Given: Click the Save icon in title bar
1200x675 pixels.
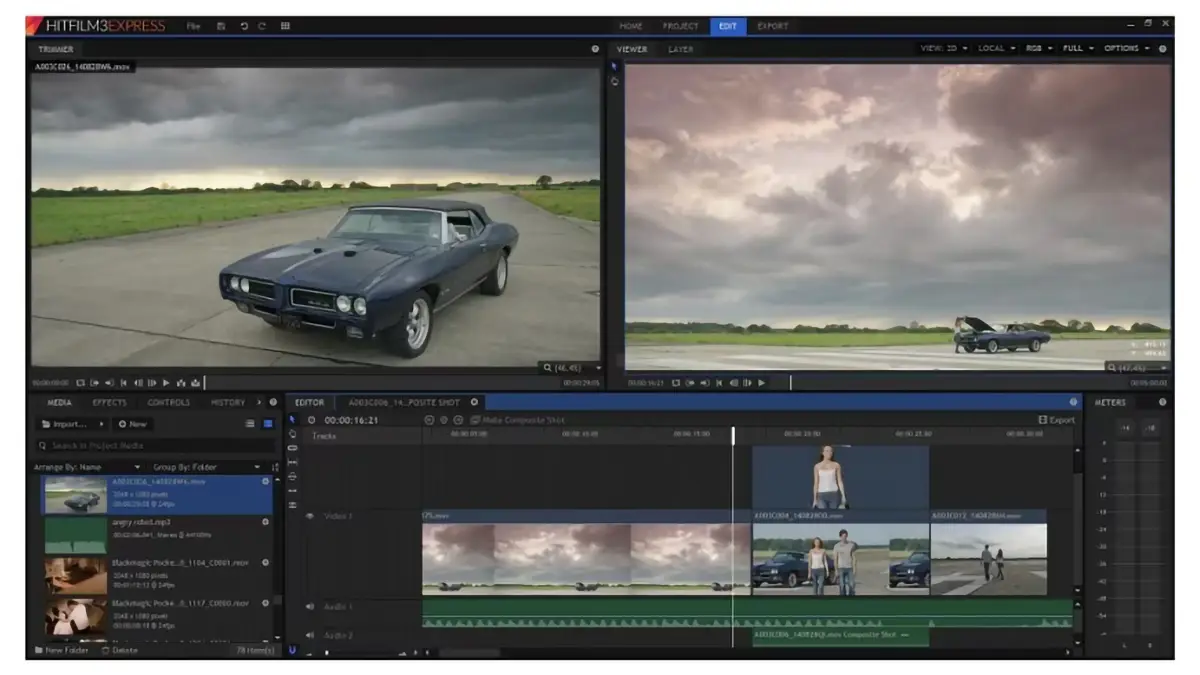Looking at the screenshot, I should (x=222, y=26).
